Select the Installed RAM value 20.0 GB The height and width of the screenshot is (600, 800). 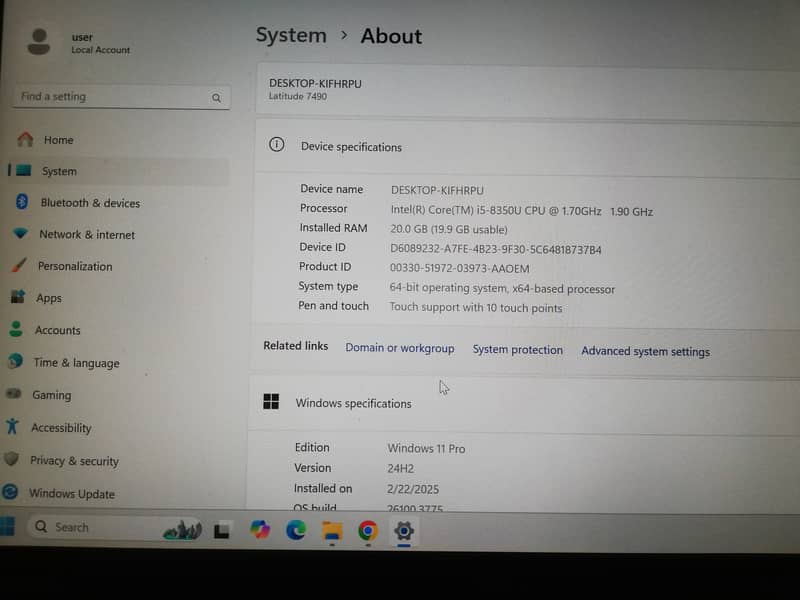(448, 230)
